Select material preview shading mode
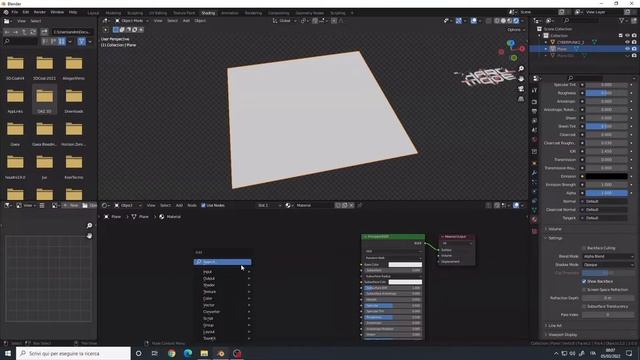640x360 pixels. 509,21
